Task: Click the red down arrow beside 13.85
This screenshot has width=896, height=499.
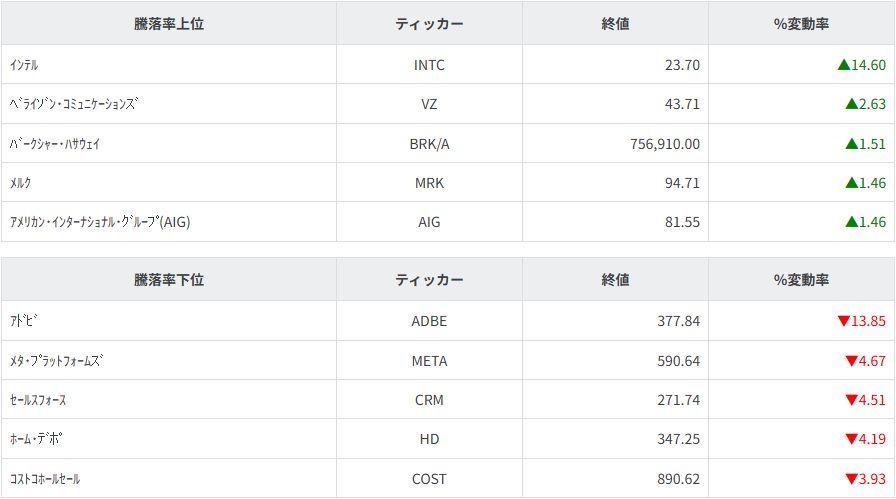Action: tap(843, 321)
